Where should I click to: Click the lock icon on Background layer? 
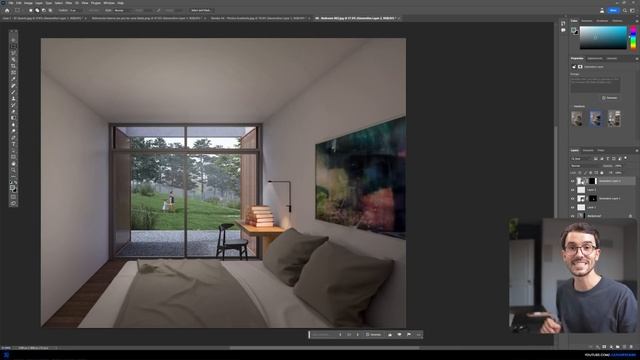pos(630,216)
